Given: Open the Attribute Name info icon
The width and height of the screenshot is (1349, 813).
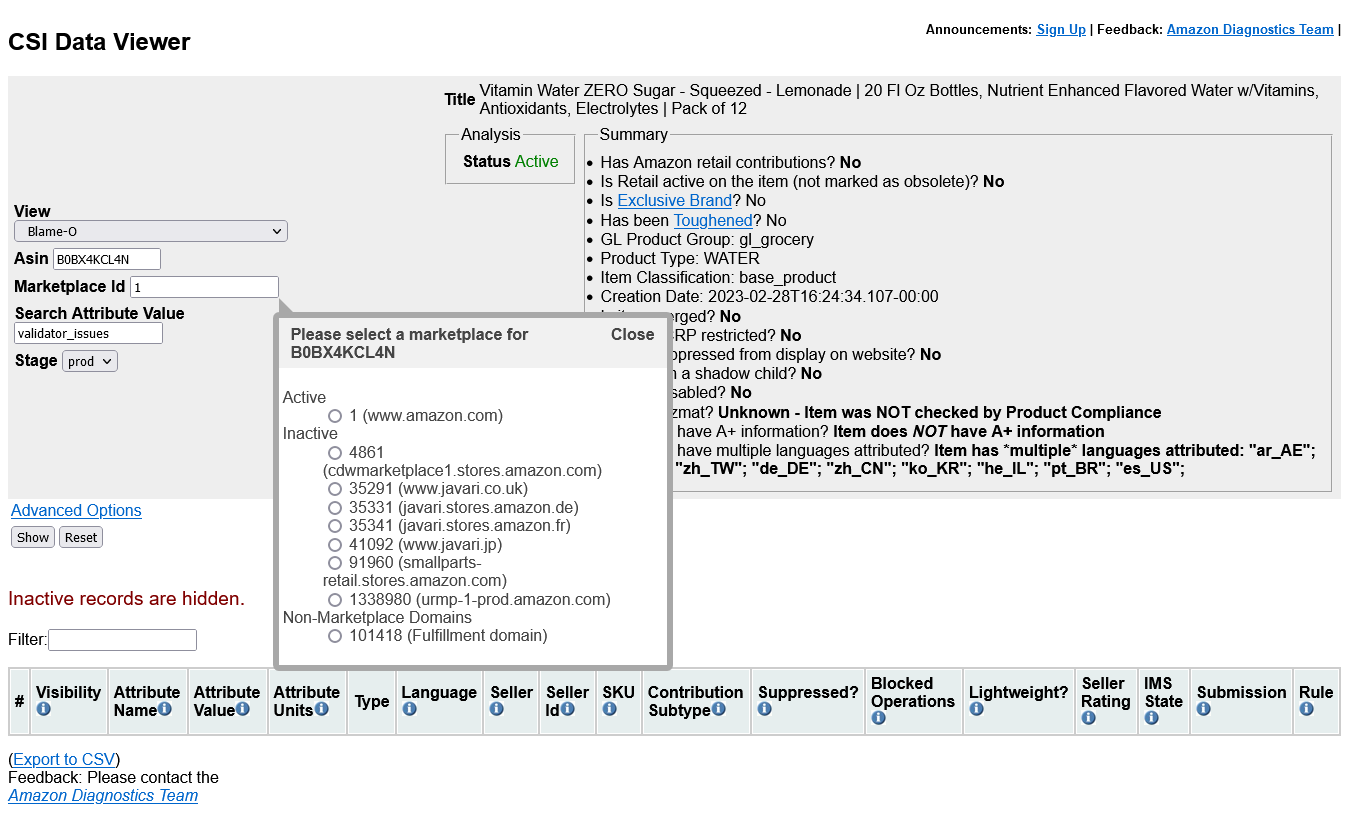Looking at the screenshot, I should [x=164, y=709].
